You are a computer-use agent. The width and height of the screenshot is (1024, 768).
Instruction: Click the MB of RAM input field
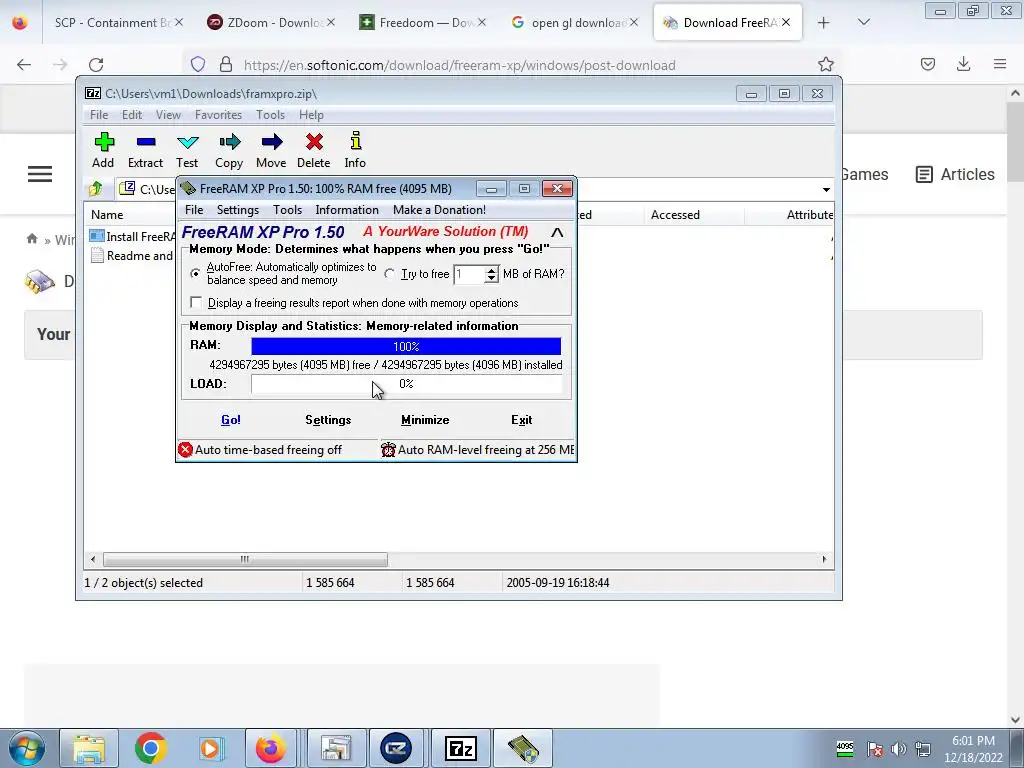point(470,274)
